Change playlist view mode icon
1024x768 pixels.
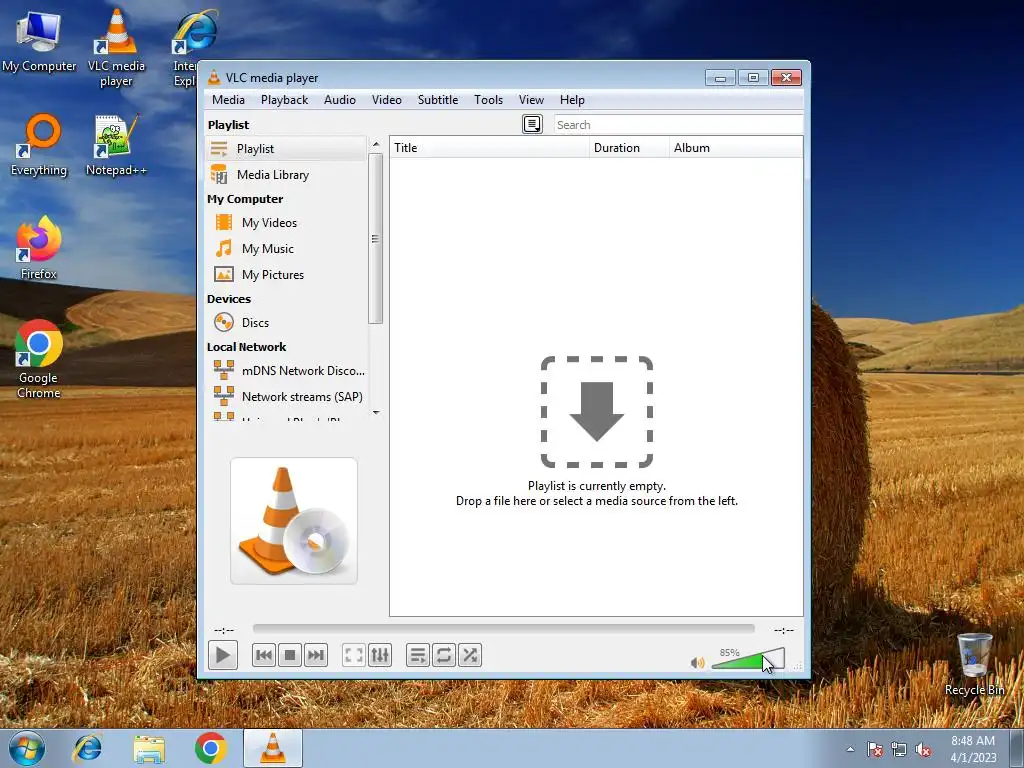tap(532, 124)
